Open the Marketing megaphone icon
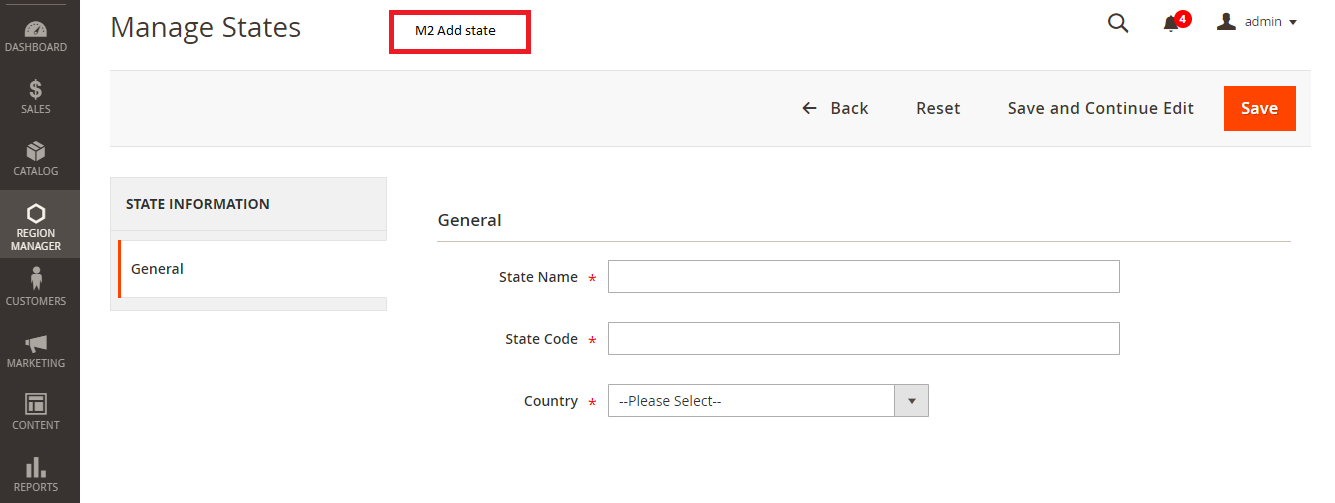This screenshot has width=1335, height=503. click(x=36, y=343)
